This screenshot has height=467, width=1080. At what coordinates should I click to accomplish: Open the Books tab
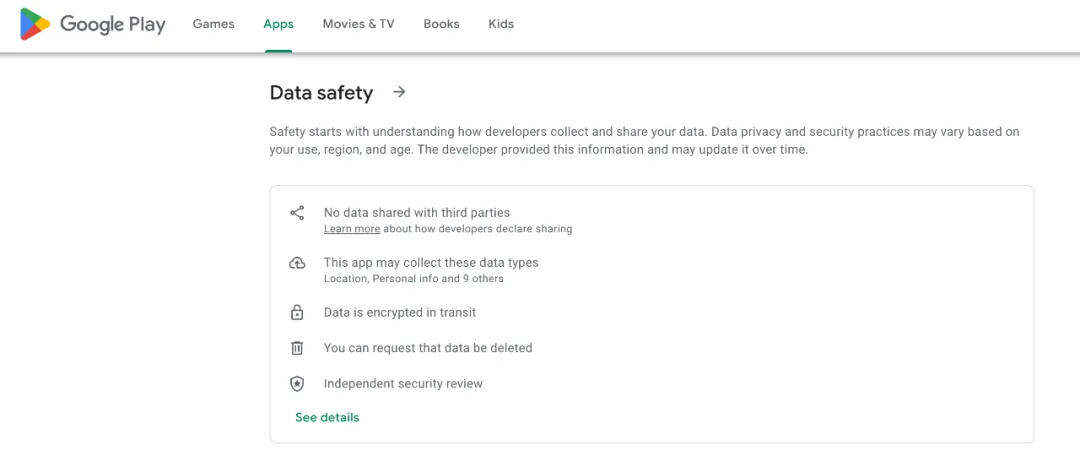tap(442, 24)
